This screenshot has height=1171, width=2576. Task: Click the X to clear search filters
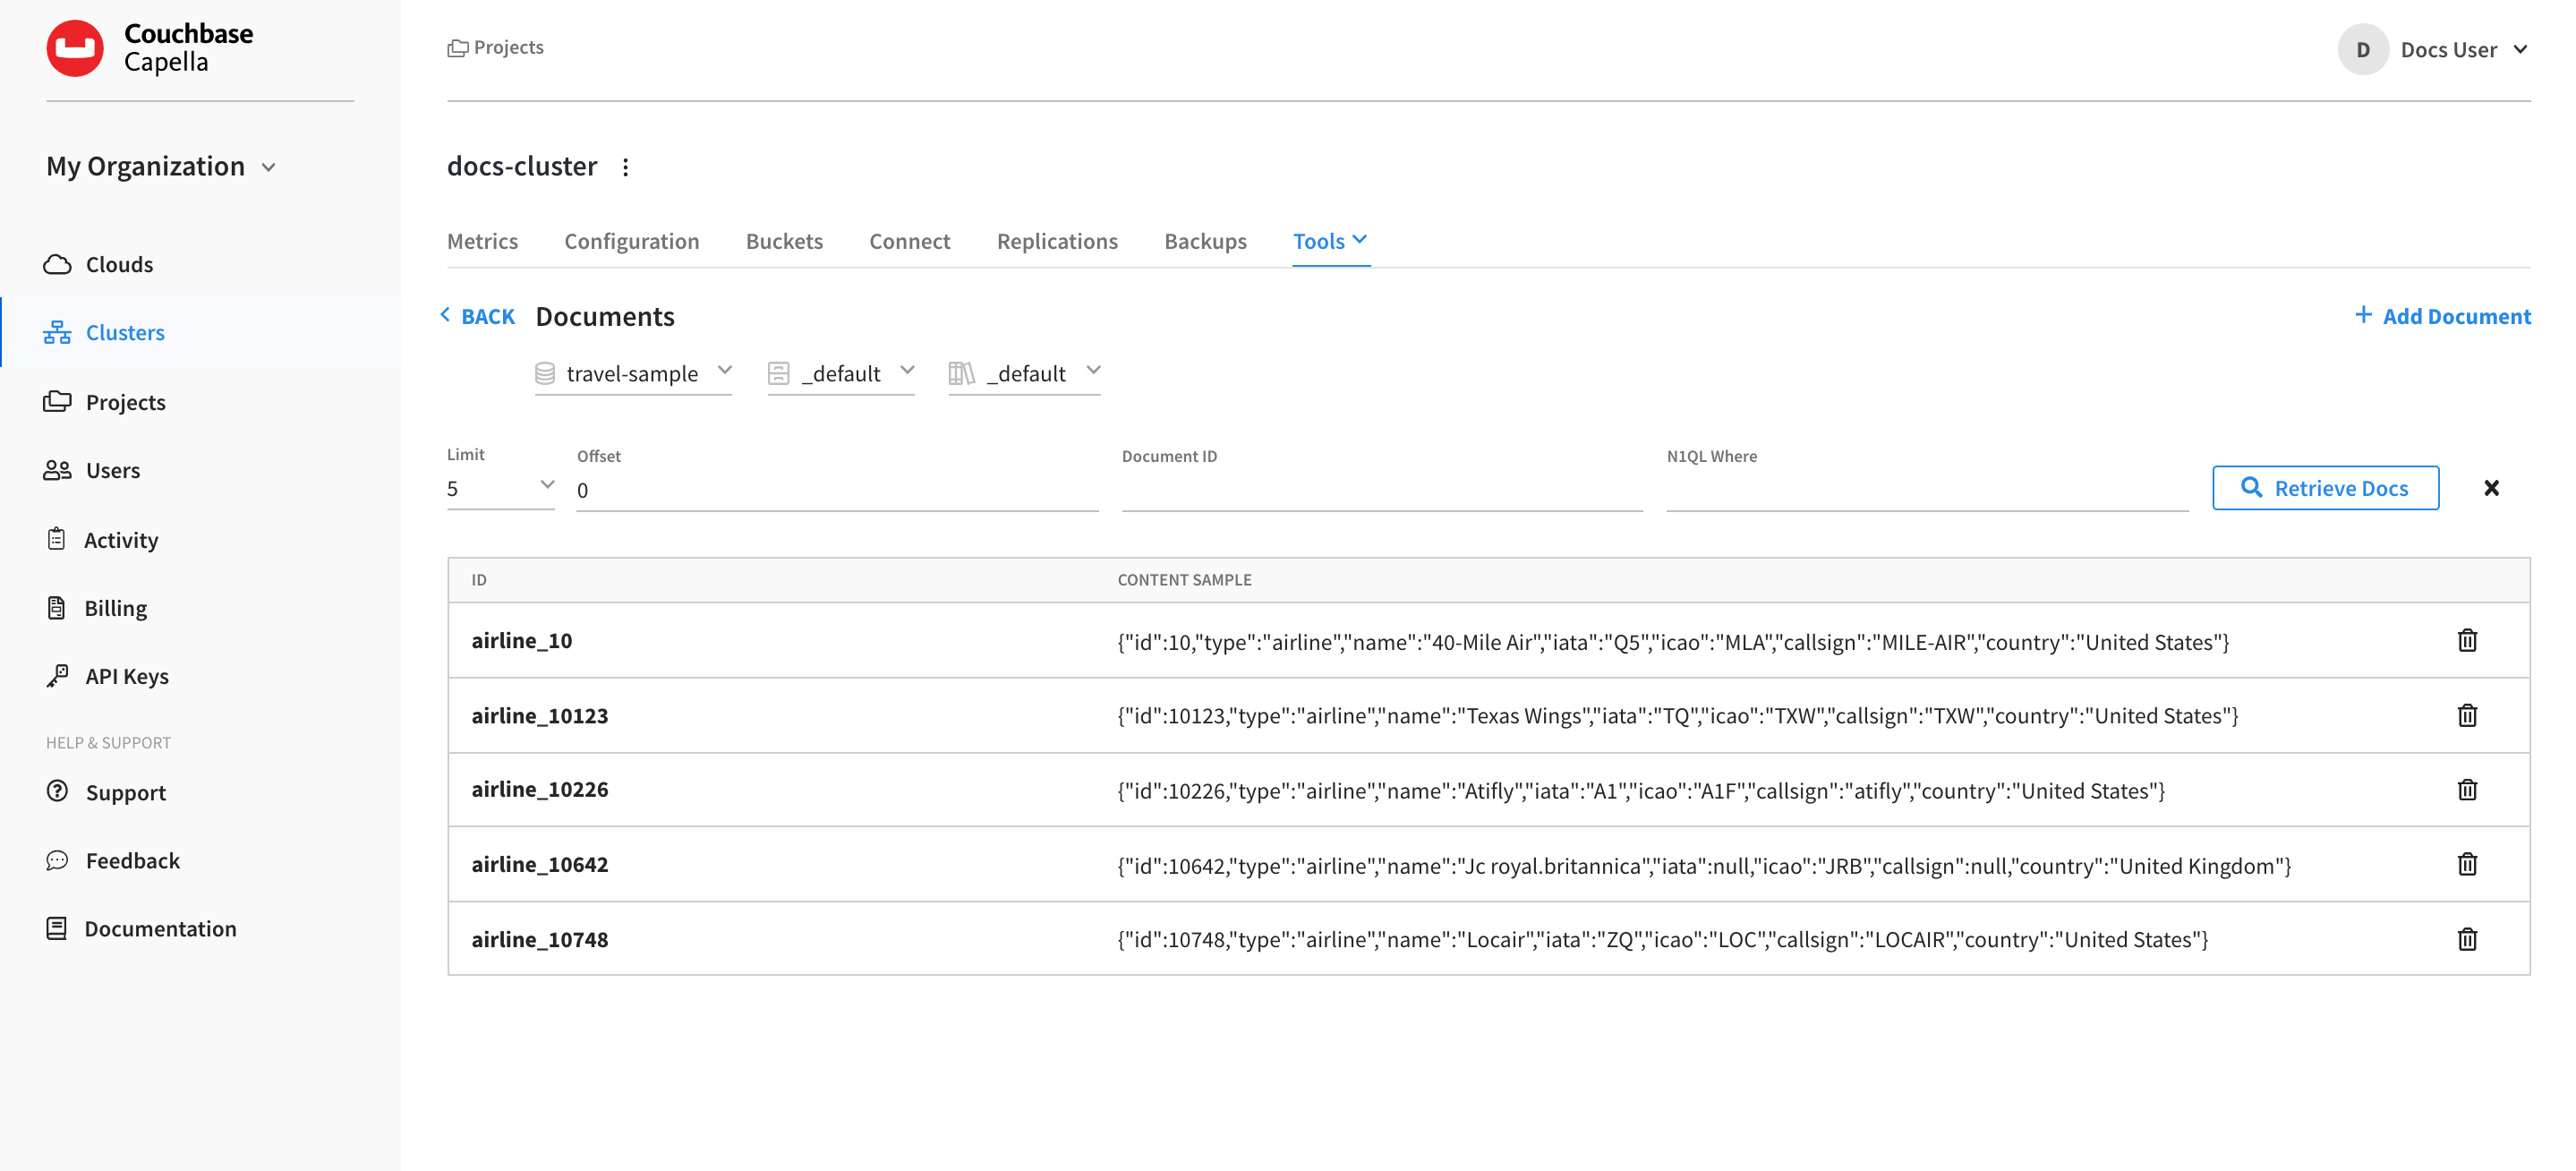(2491, 488)
